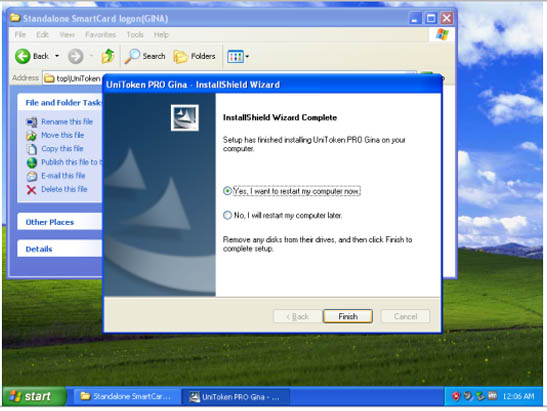This screenshot has width=547, height=411.
Task: Expand the 'Other Places' panel header
Action: click(x=60, y=222)
